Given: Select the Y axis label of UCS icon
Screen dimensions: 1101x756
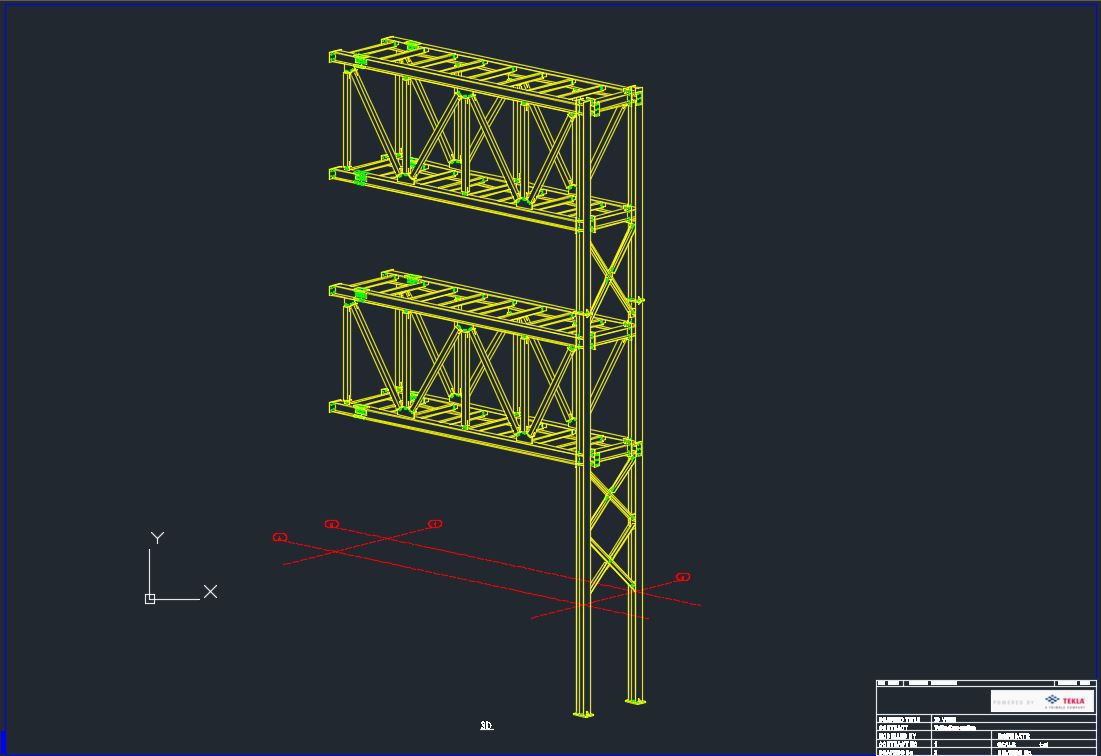Looking at the screenshot, I should point(157,538).
